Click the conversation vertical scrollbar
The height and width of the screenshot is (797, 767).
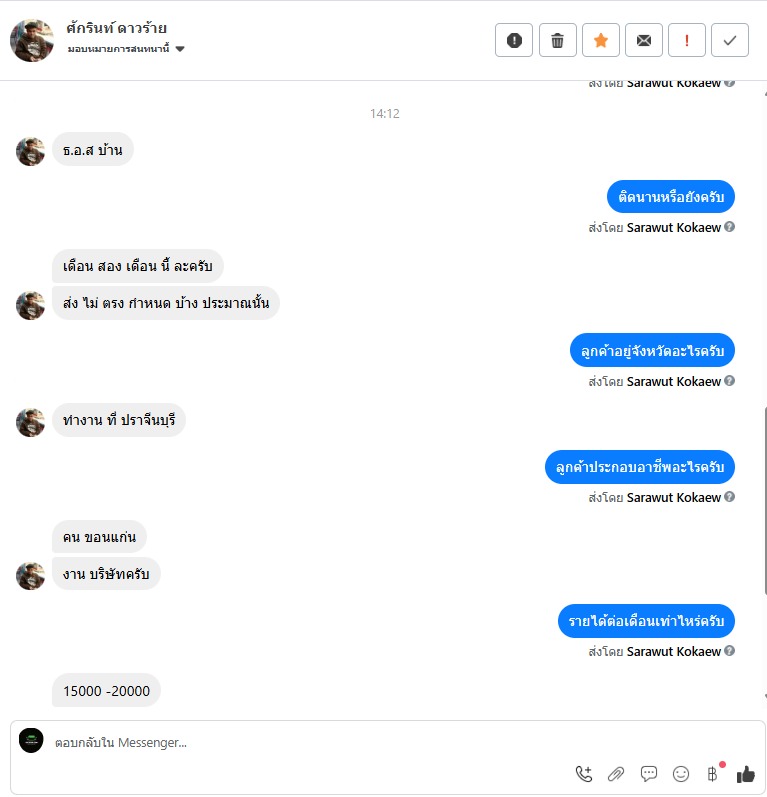pyautogui.click(x=764, y=500)
